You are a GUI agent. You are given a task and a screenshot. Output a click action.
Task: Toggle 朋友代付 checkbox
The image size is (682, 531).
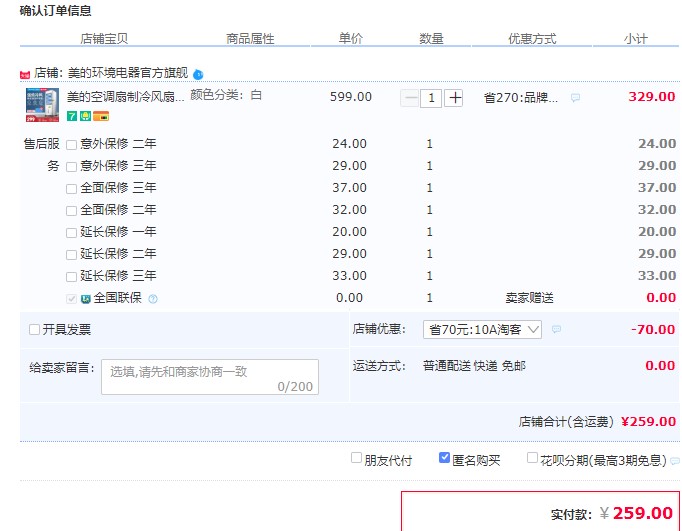coord(356,458)
